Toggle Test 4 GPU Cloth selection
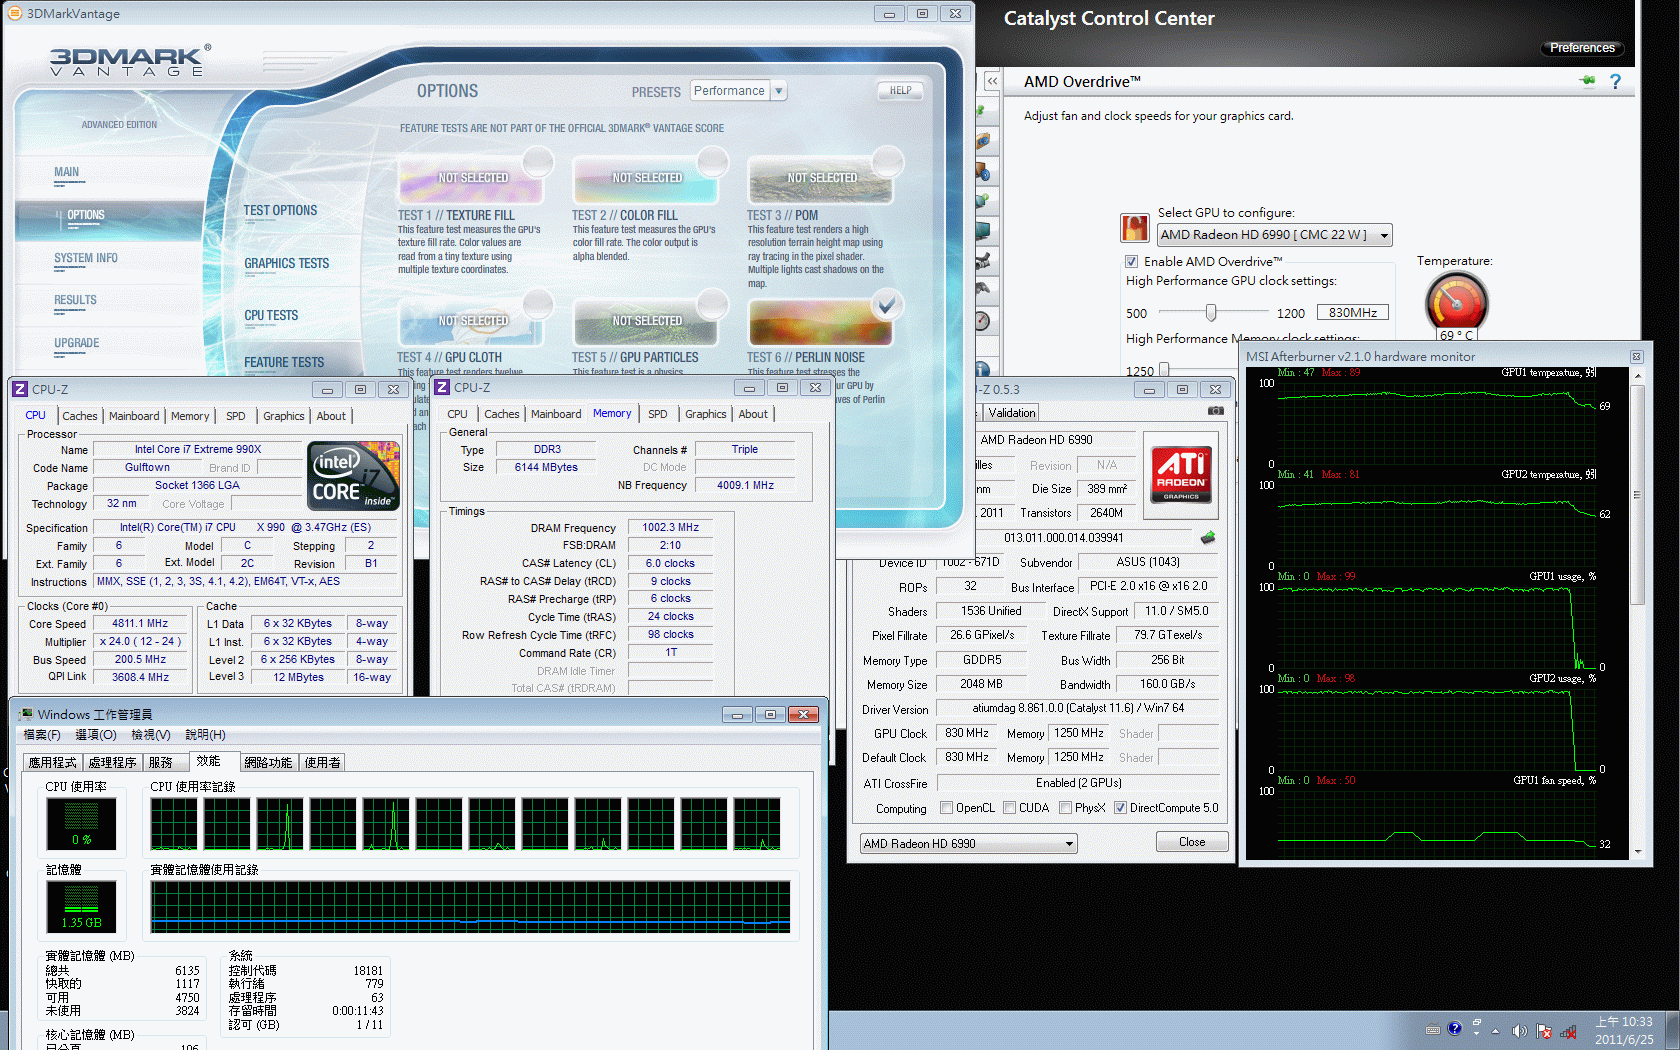The image size is (1680, 1050). click(538, 304)
